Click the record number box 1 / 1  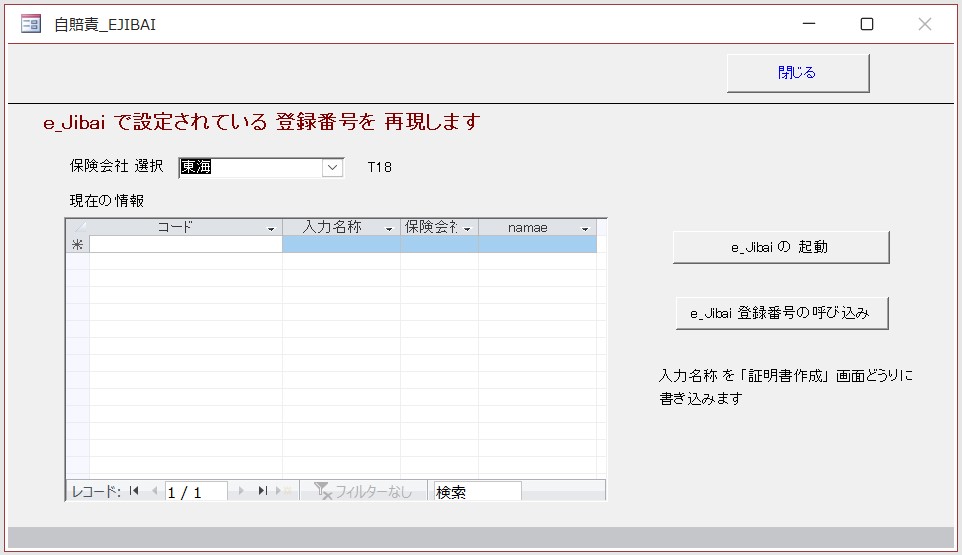click(x=196, y=491)
